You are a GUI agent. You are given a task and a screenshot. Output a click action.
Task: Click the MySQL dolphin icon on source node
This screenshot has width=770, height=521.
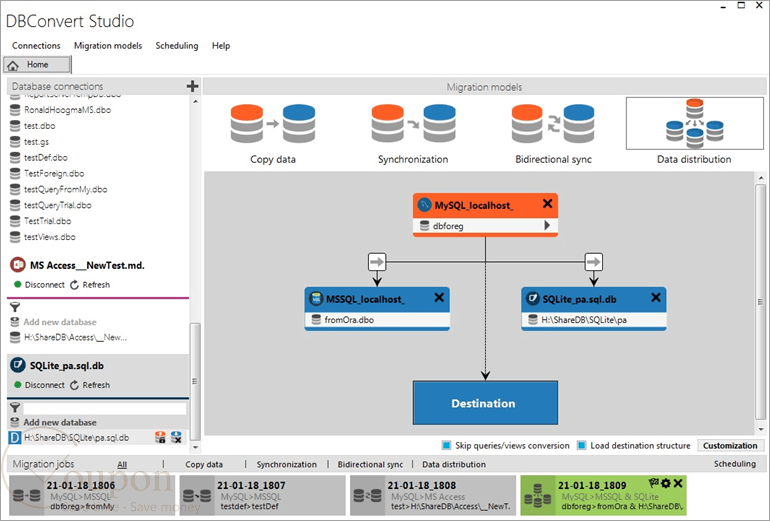pyautogui.click(x=424, y=205)
